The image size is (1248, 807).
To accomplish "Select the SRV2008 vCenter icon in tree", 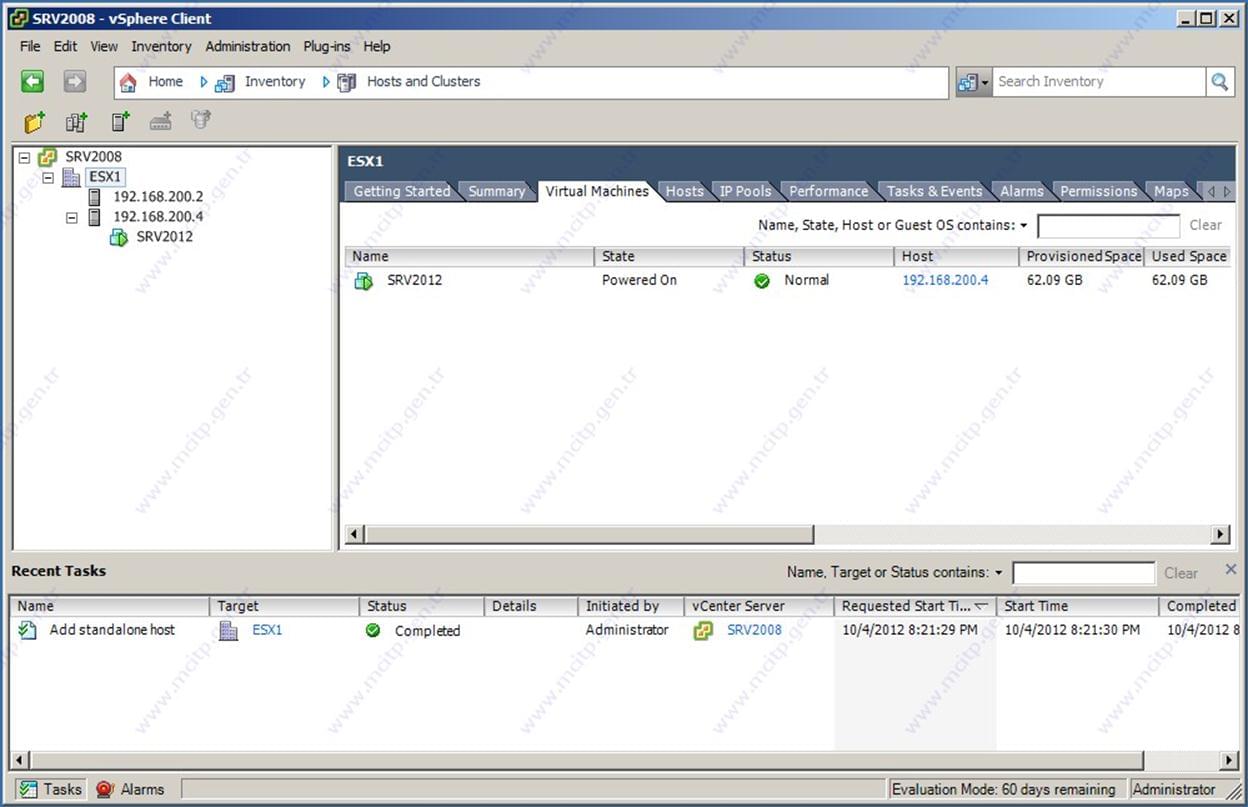I will pyautogui.click(x=47, y=157).
